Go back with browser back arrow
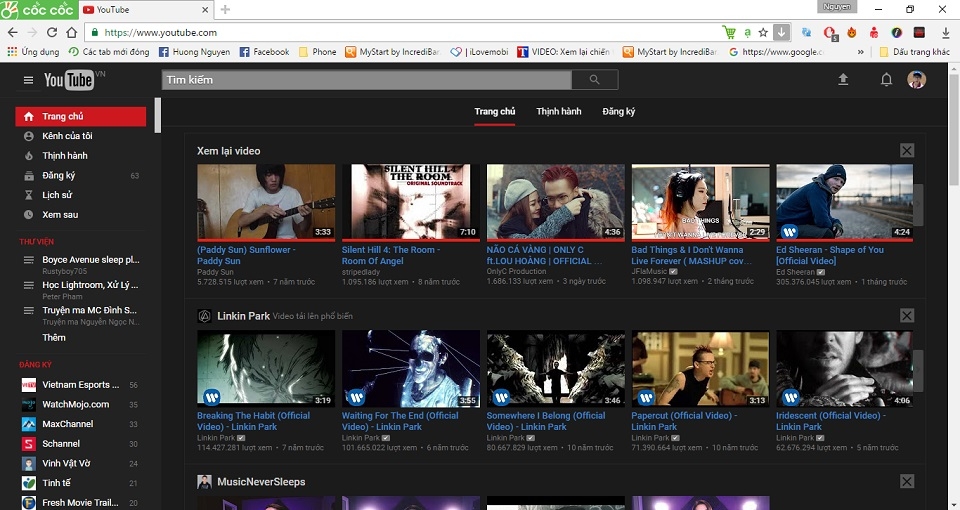The image size is (960, 510). point(13,32)
